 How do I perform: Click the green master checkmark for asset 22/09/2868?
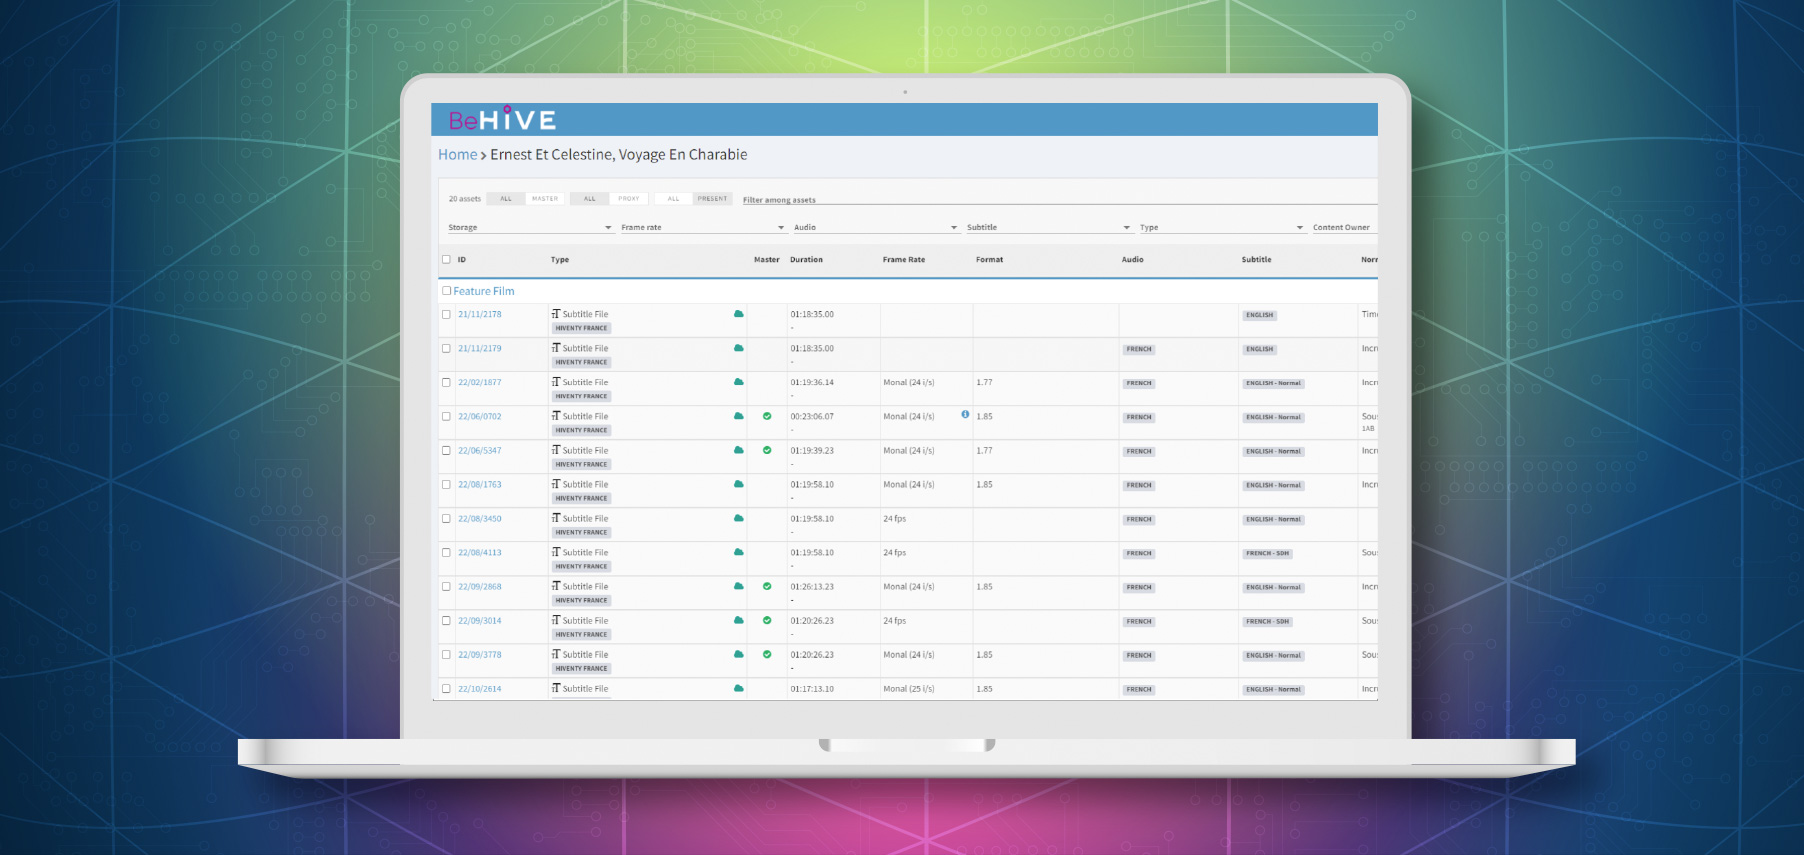(767, 586)
